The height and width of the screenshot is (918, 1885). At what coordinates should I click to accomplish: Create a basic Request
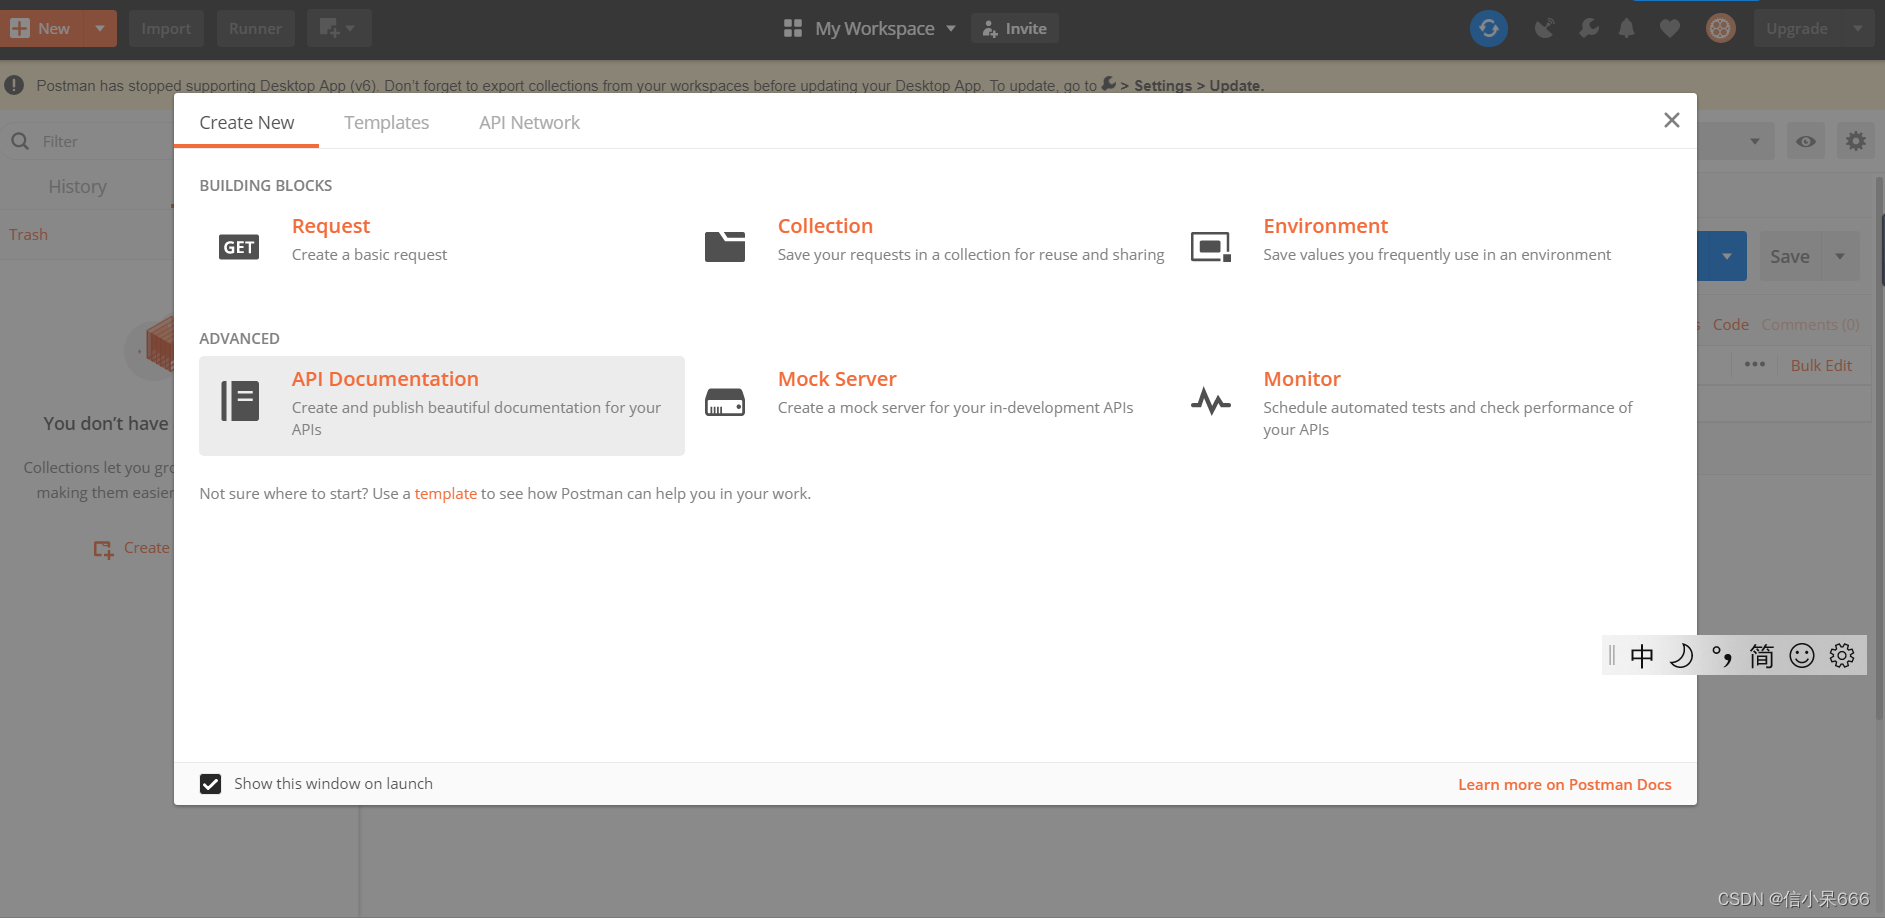[x=330, y=226]
